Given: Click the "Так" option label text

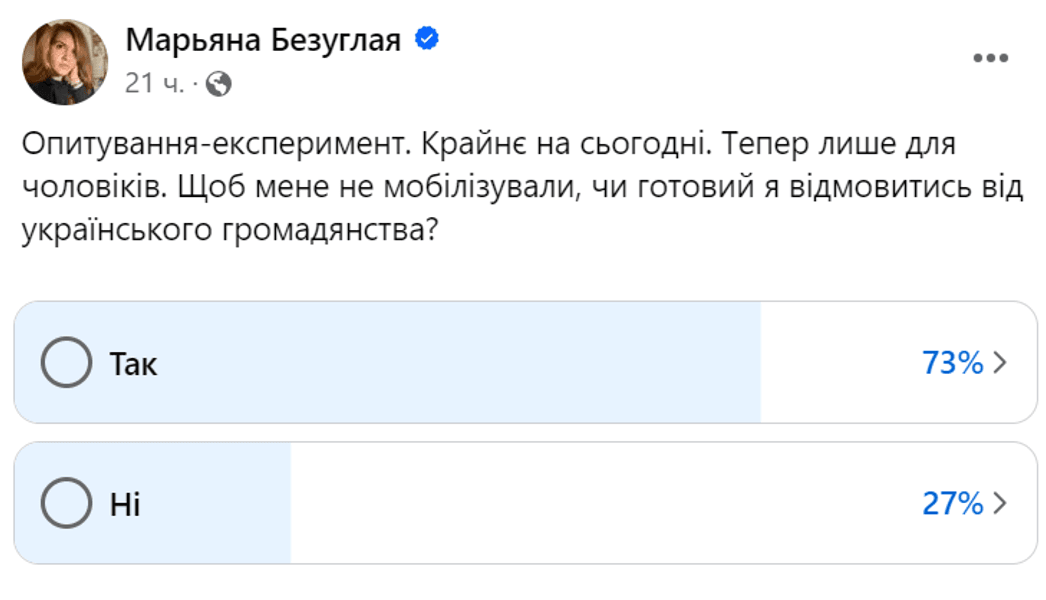Looking at the screenshot, I should 133,364.
